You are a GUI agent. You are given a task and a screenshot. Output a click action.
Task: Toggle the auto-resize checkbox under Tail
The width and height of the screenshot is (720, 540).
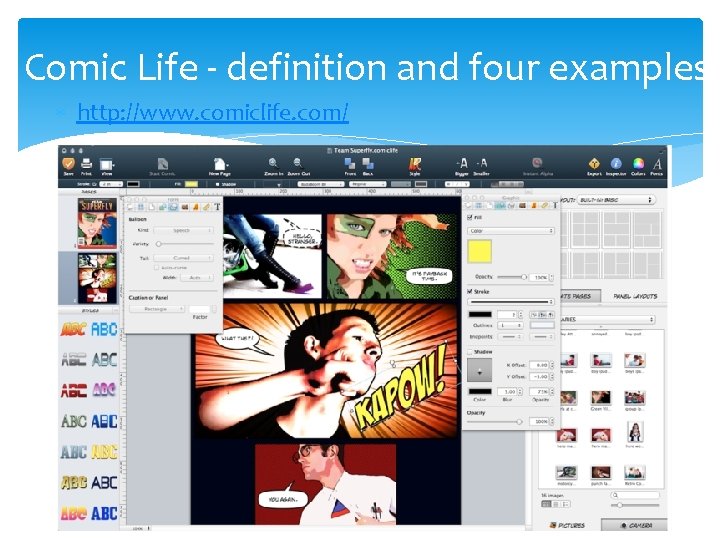156,267
